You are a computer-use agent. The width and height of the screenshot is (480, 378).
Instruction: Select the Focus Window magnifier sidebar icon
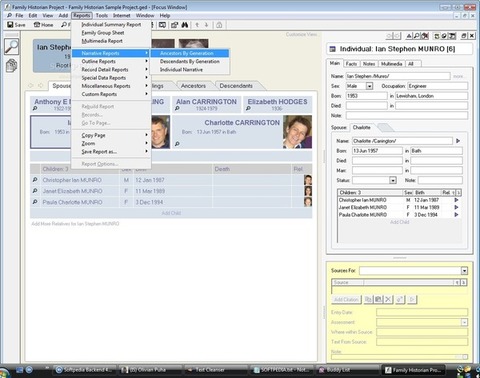click(12, 46)
